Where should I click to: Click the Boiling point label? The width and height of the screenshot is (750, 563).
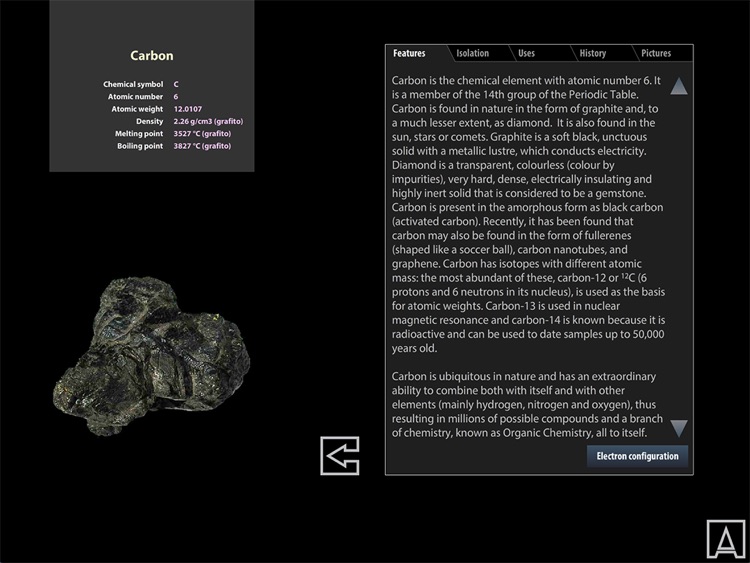(140, 146)
